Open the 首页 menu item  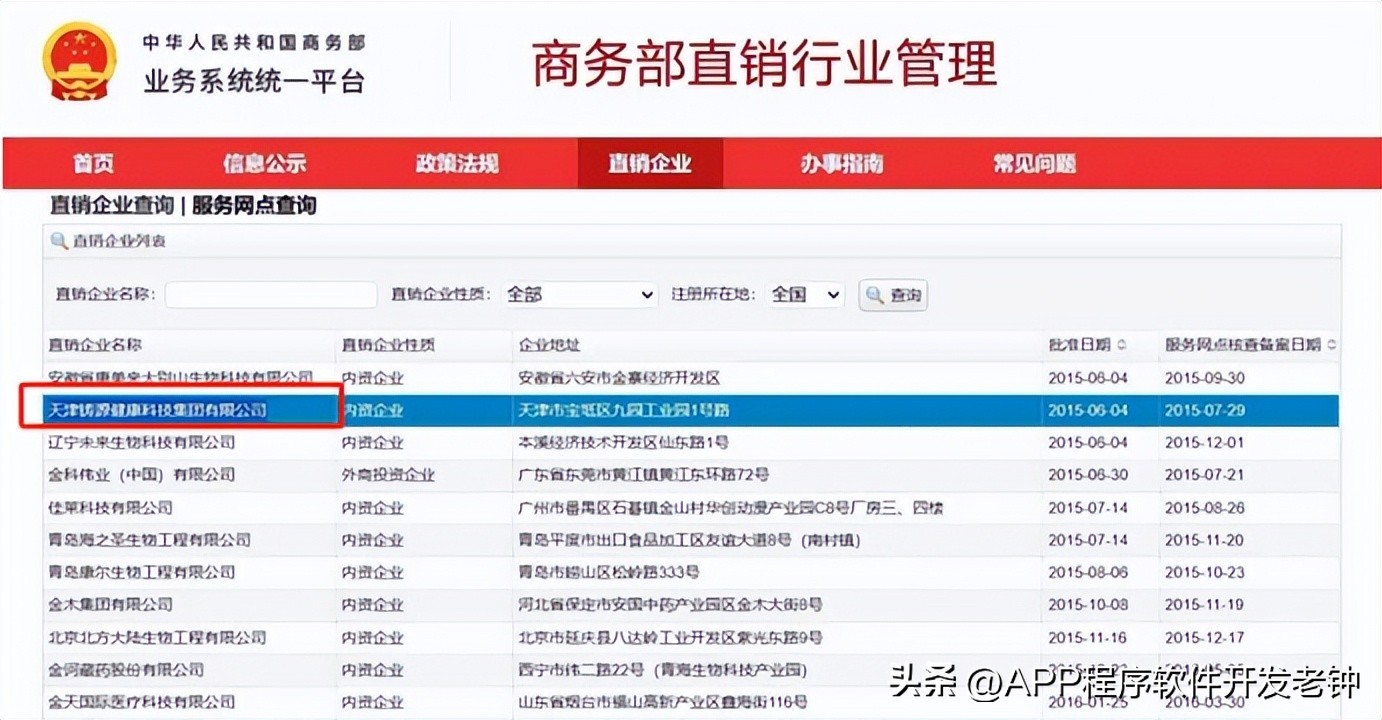(x=93, y=164)
